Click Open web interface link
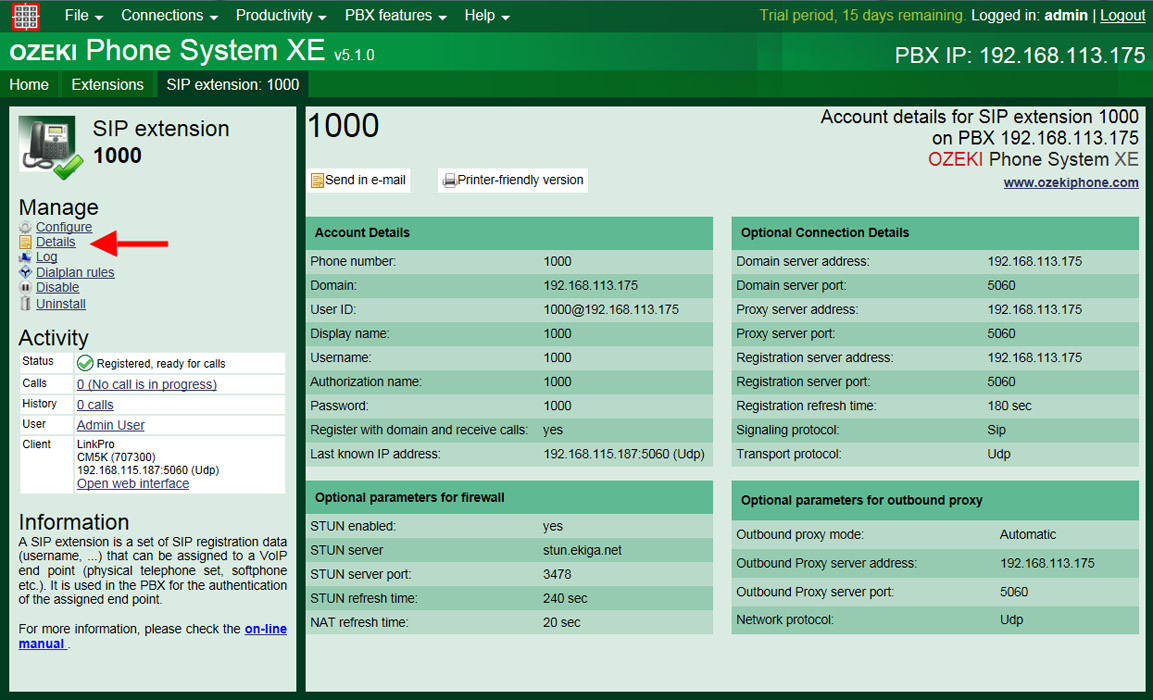Viewport: 1153px width, 700px height. (x=133, y=484)
